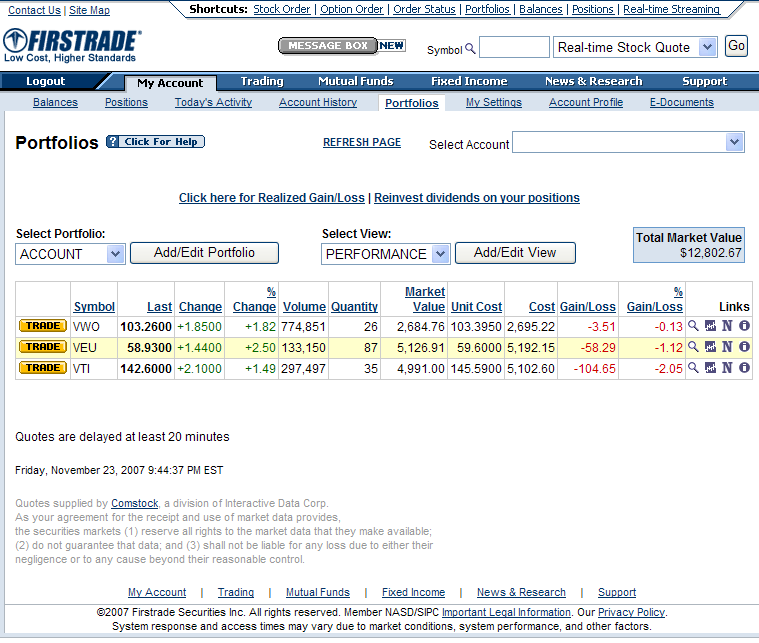Click the Add/Edit Portfolio button
Viewport: 759px width, 643px height.
point(204,253)
